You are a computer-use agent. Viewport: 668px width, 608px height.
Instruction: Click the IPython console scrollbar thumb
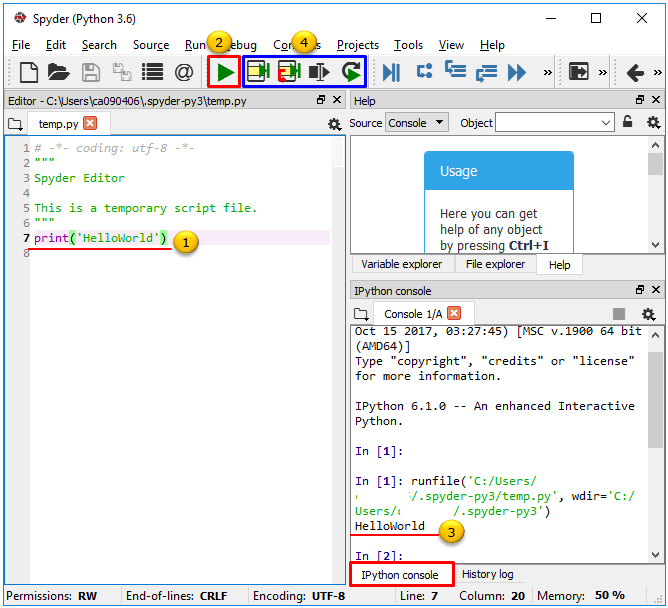coord(655,400)
